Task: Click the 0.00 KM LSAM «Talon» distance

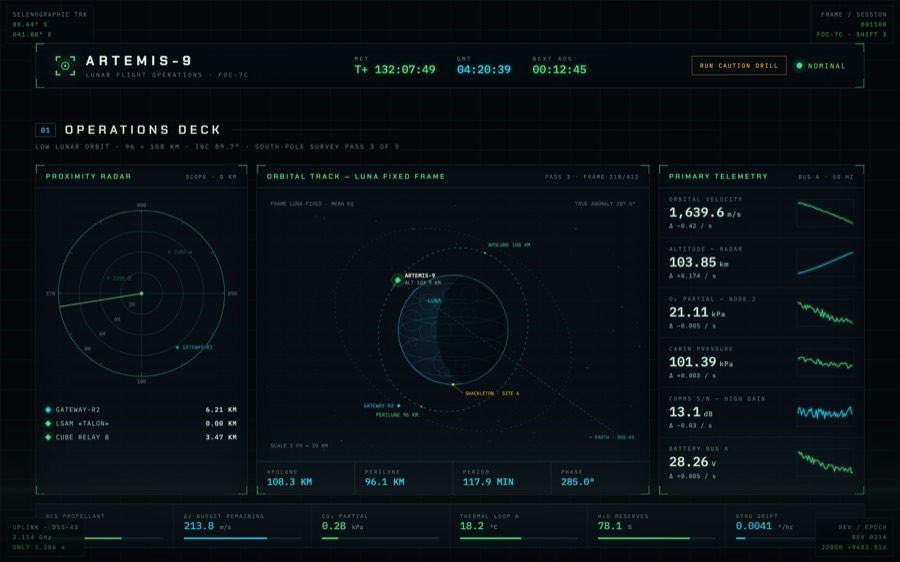Action: 221,423
